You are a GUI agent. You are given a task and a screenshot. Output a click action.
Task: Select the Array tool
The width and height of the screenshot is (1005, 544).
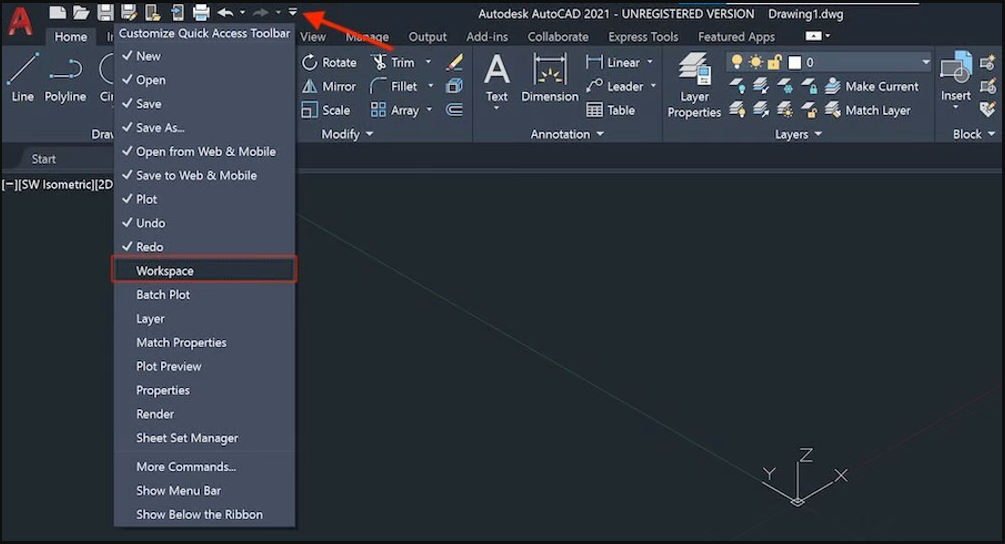[395, 110]
